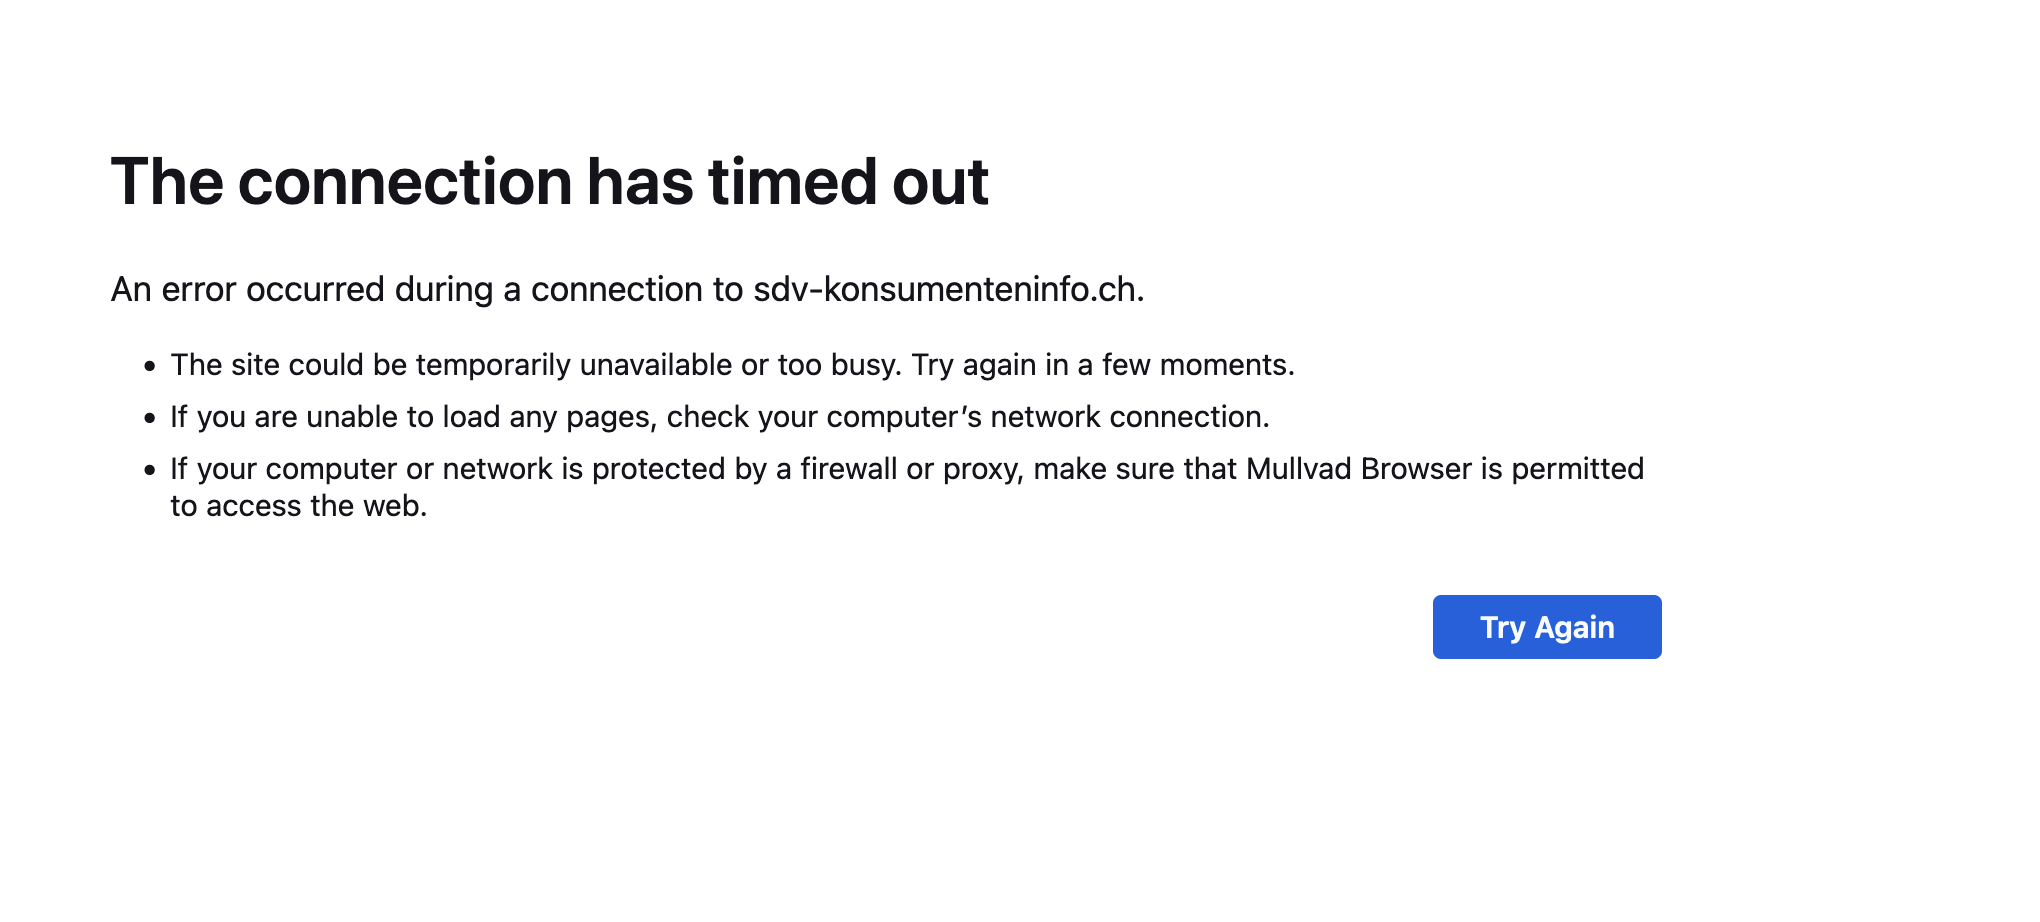
Task: Click 'check your computer's network connection' text
Action: click(x=968, y=417)
